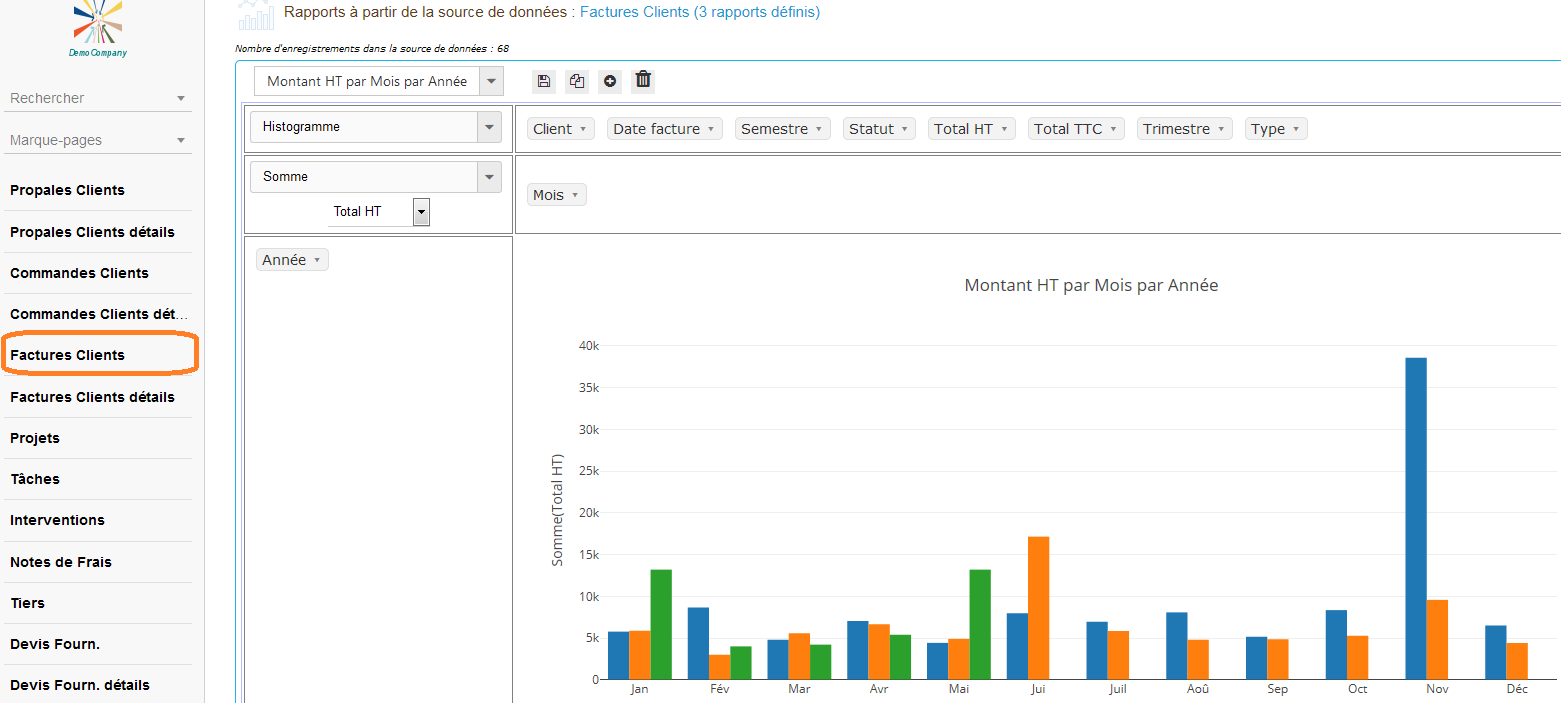Screen dimensions: 1561x703
Task: Click the tall blue November bar
Action: coord(1415,518)
